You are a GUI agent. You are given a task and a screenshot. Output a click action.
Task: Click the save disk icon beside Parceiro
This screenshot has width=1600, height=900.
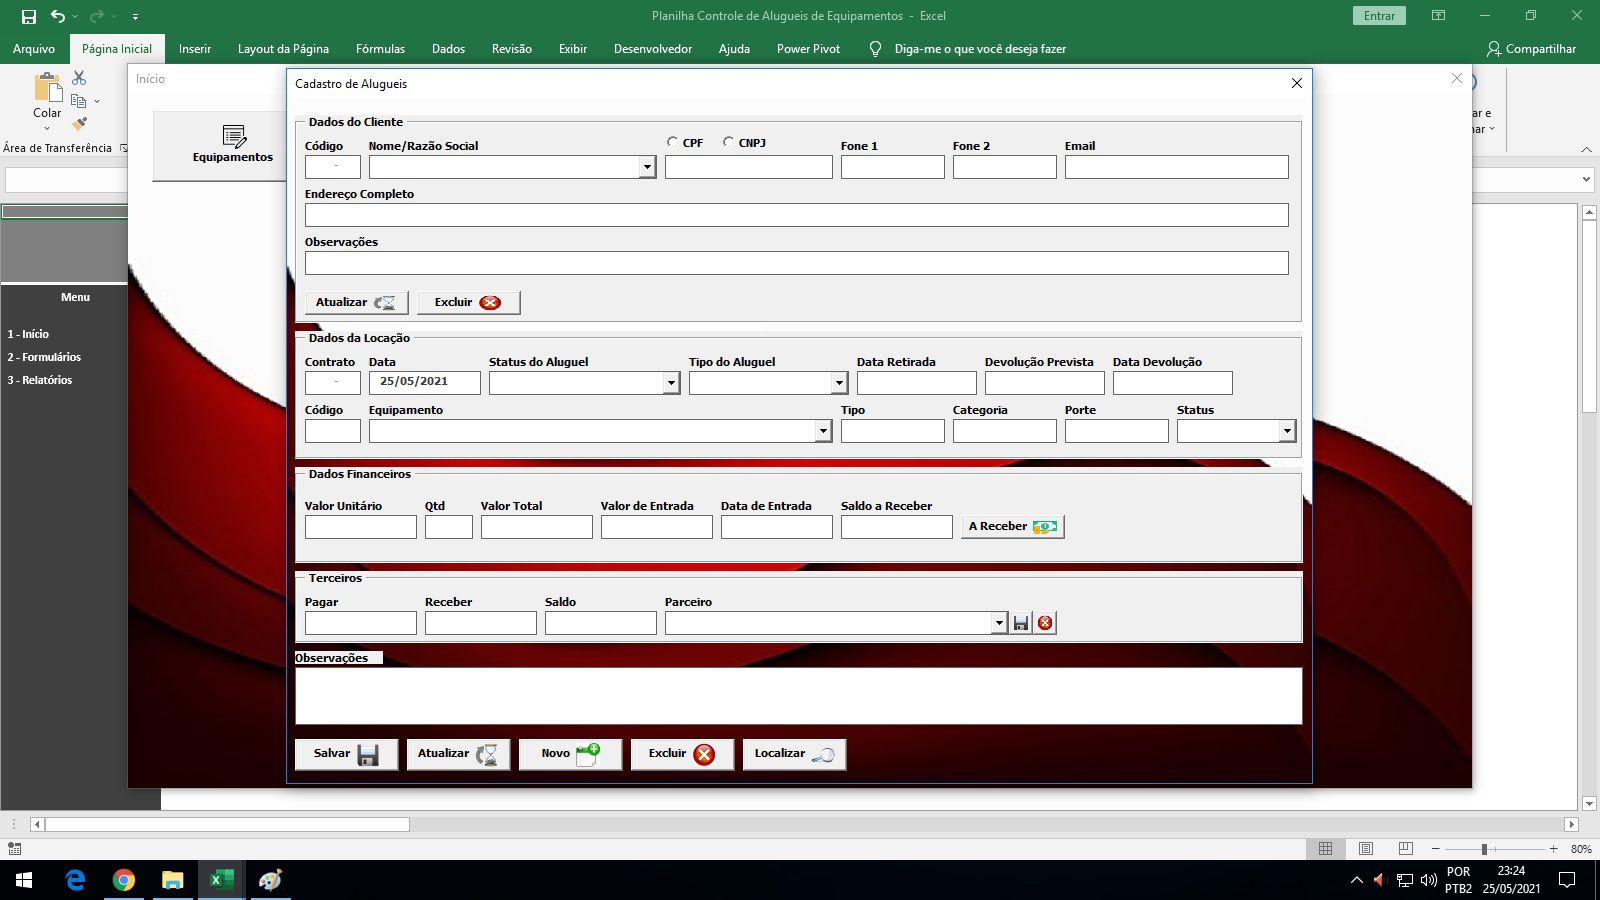pos(1020,623)
